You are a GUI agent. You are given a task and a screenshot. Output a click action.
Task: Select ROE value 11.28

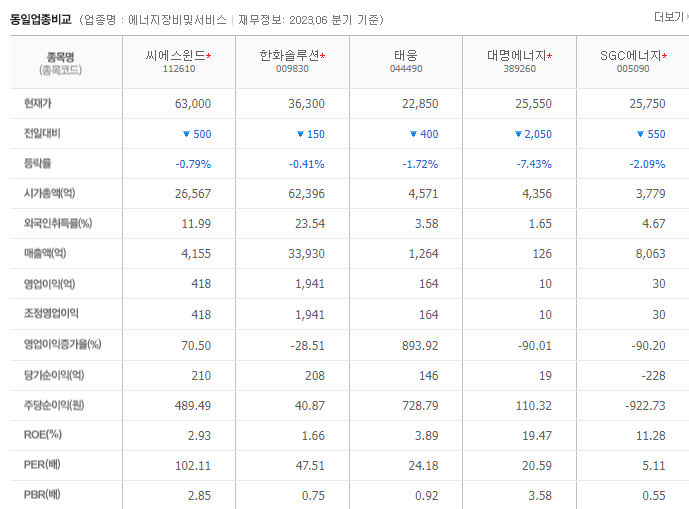651,436
